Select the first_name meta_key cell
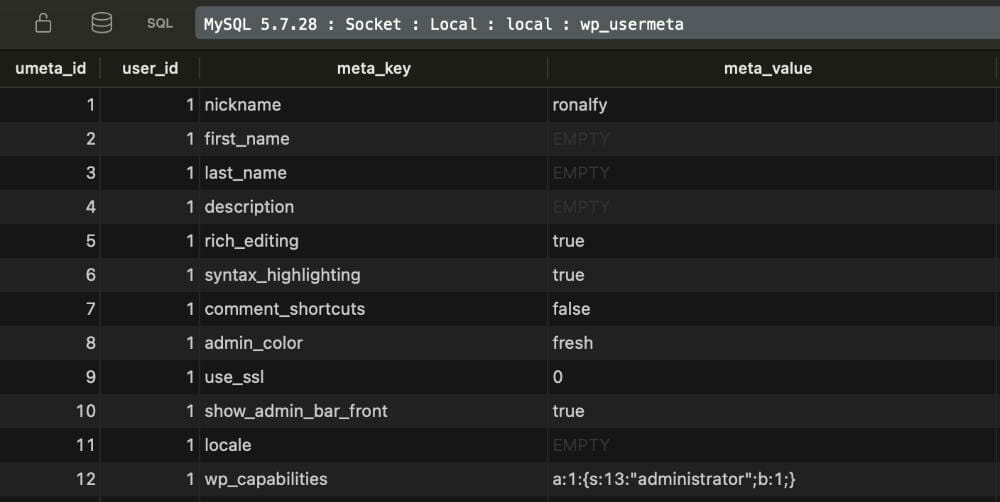Screen dimensions: 1000x502 pyautogui.click(x=374, y=138)
